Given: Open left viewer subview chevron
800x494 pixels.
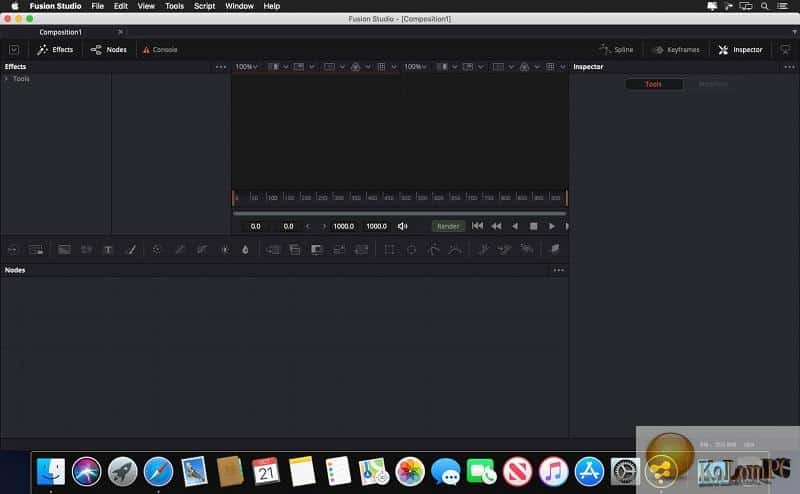Looking at the screenshot, I should [312, 67].
